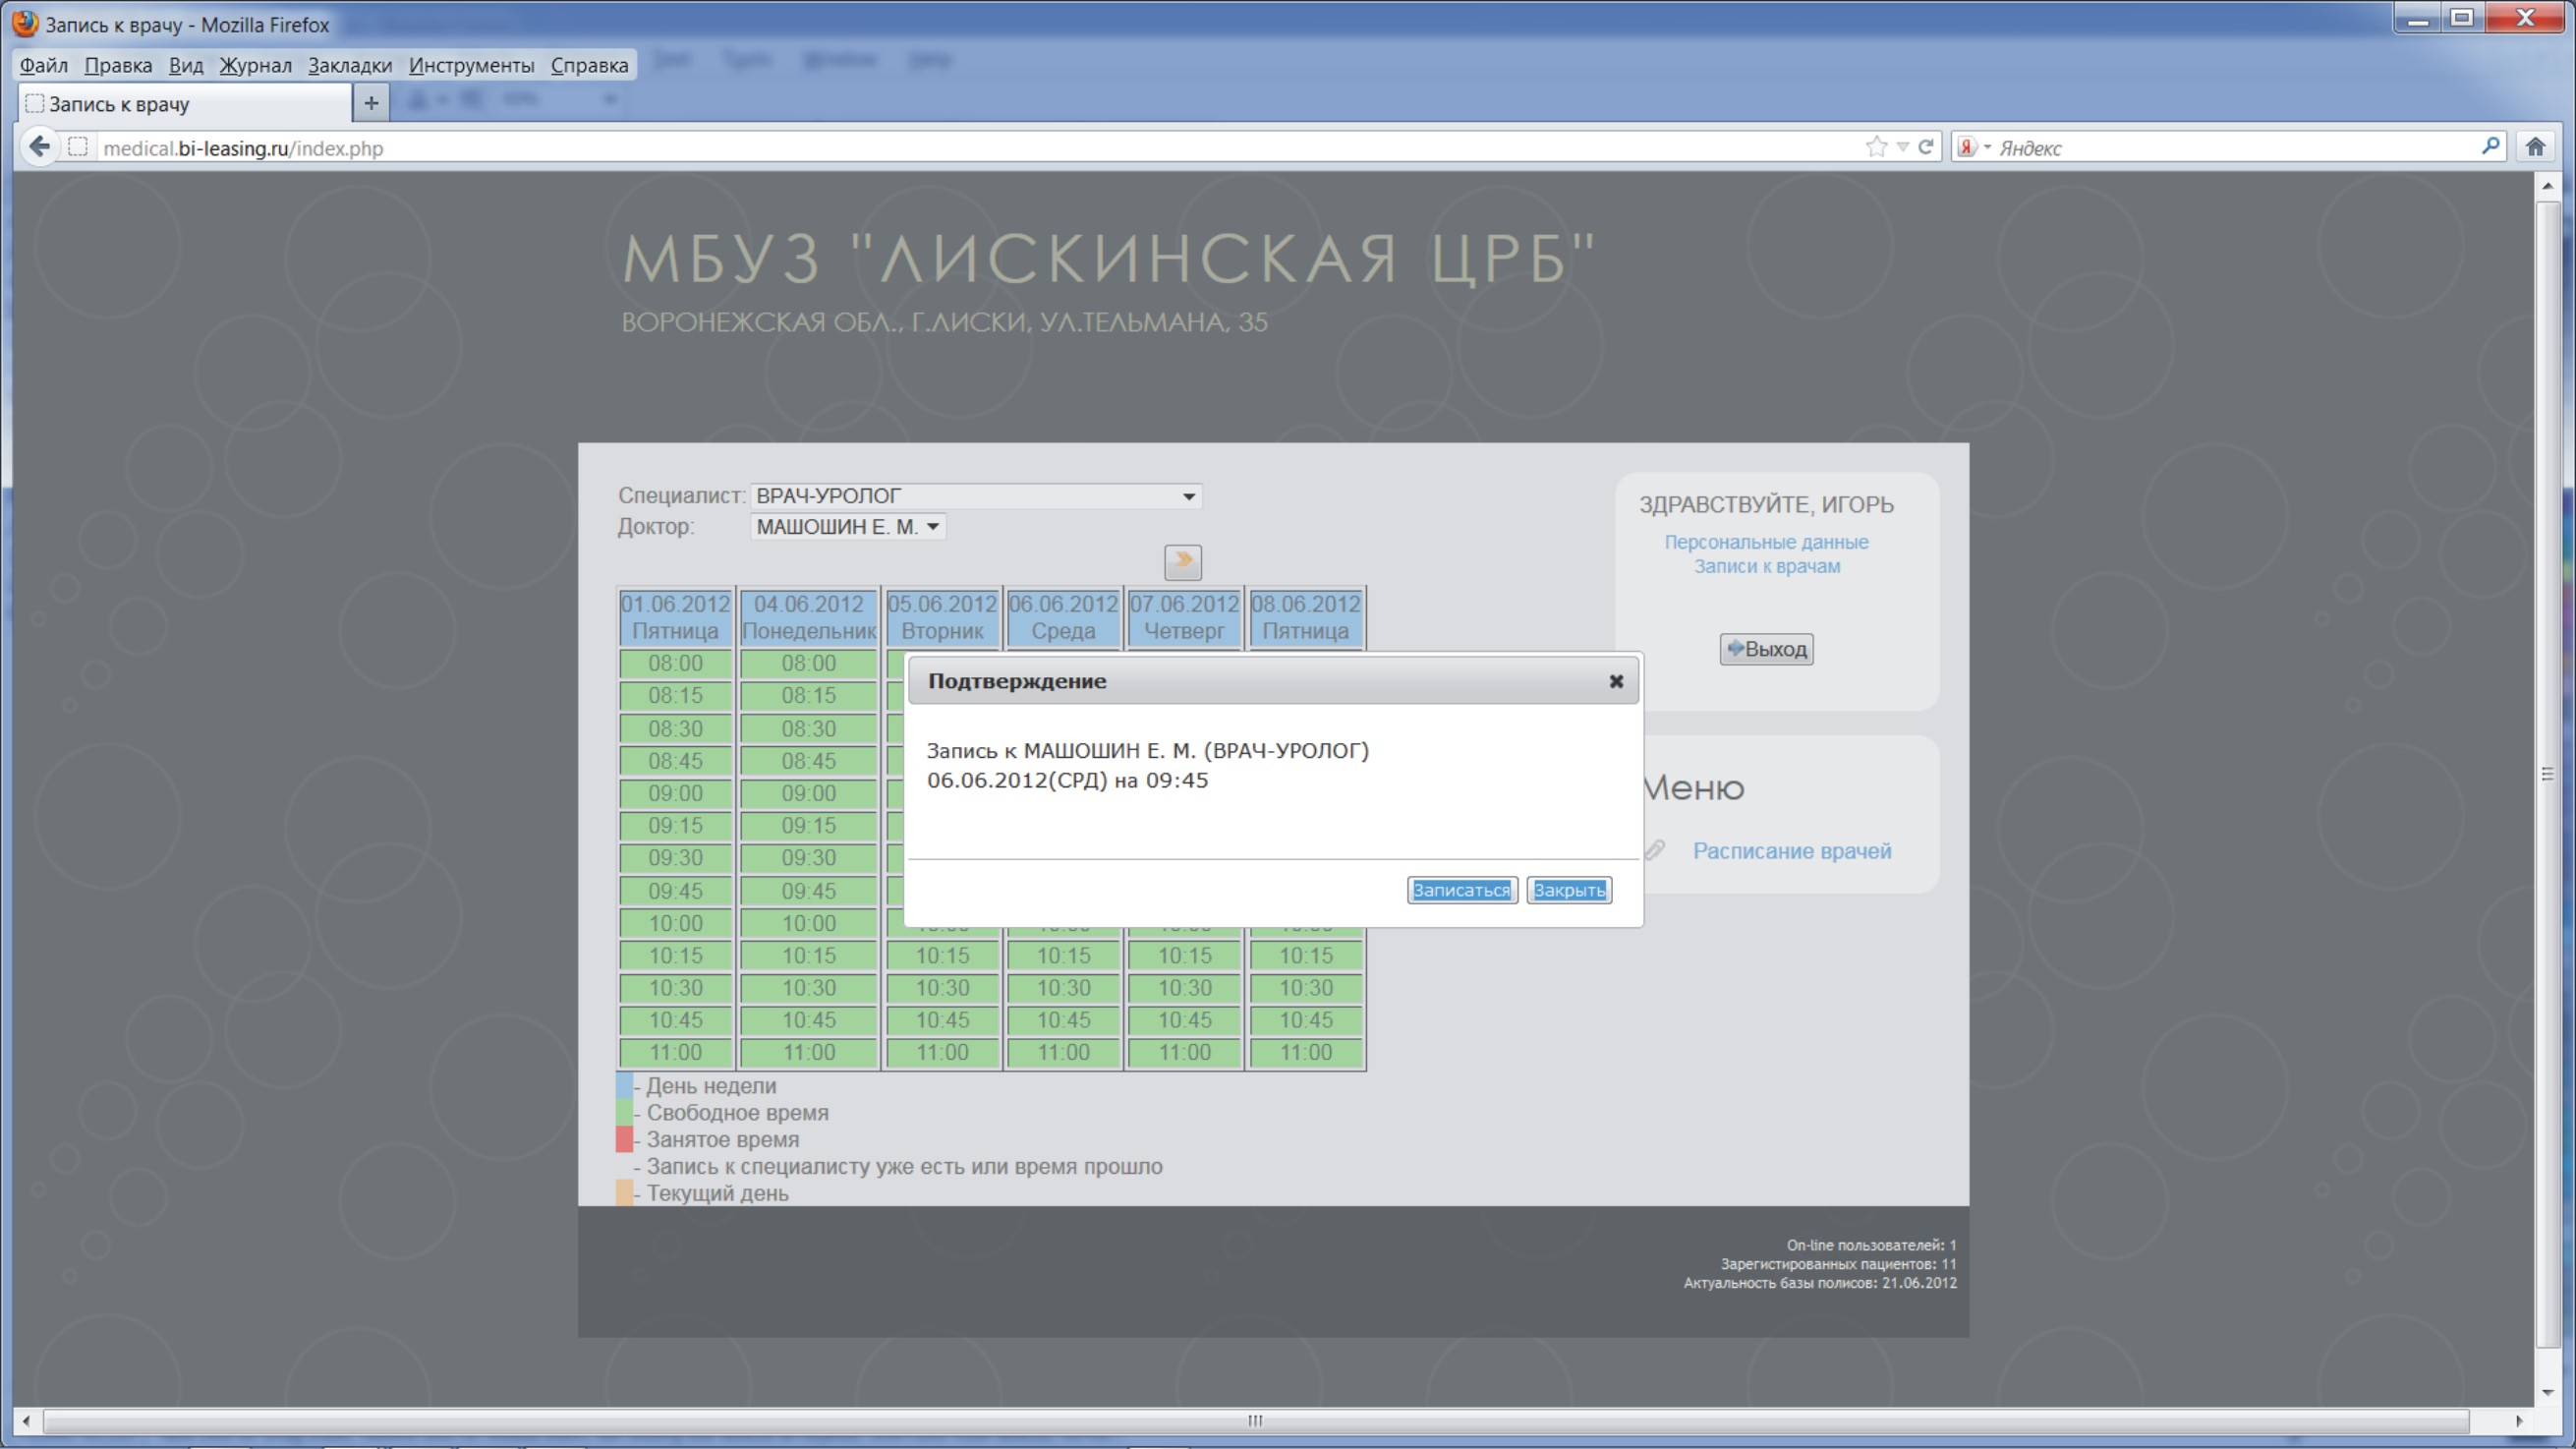Click green Свободное время legend swatch
The height and width of the screenshot is (1449, 2576).
click(x=624, y=1113)
